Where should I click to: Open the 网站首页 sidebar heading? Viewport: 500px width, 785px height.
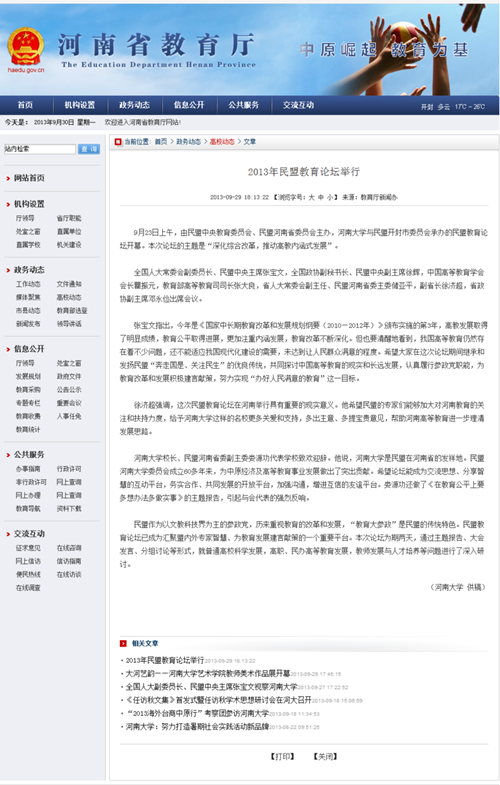[29, 178]
